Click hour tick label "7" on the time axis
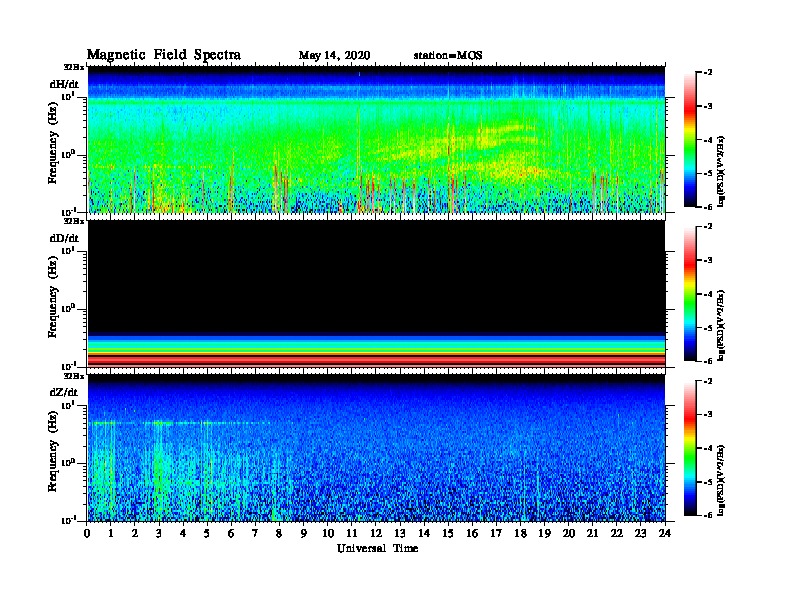The width and height of the screenshot is (792, 612). 255,534
